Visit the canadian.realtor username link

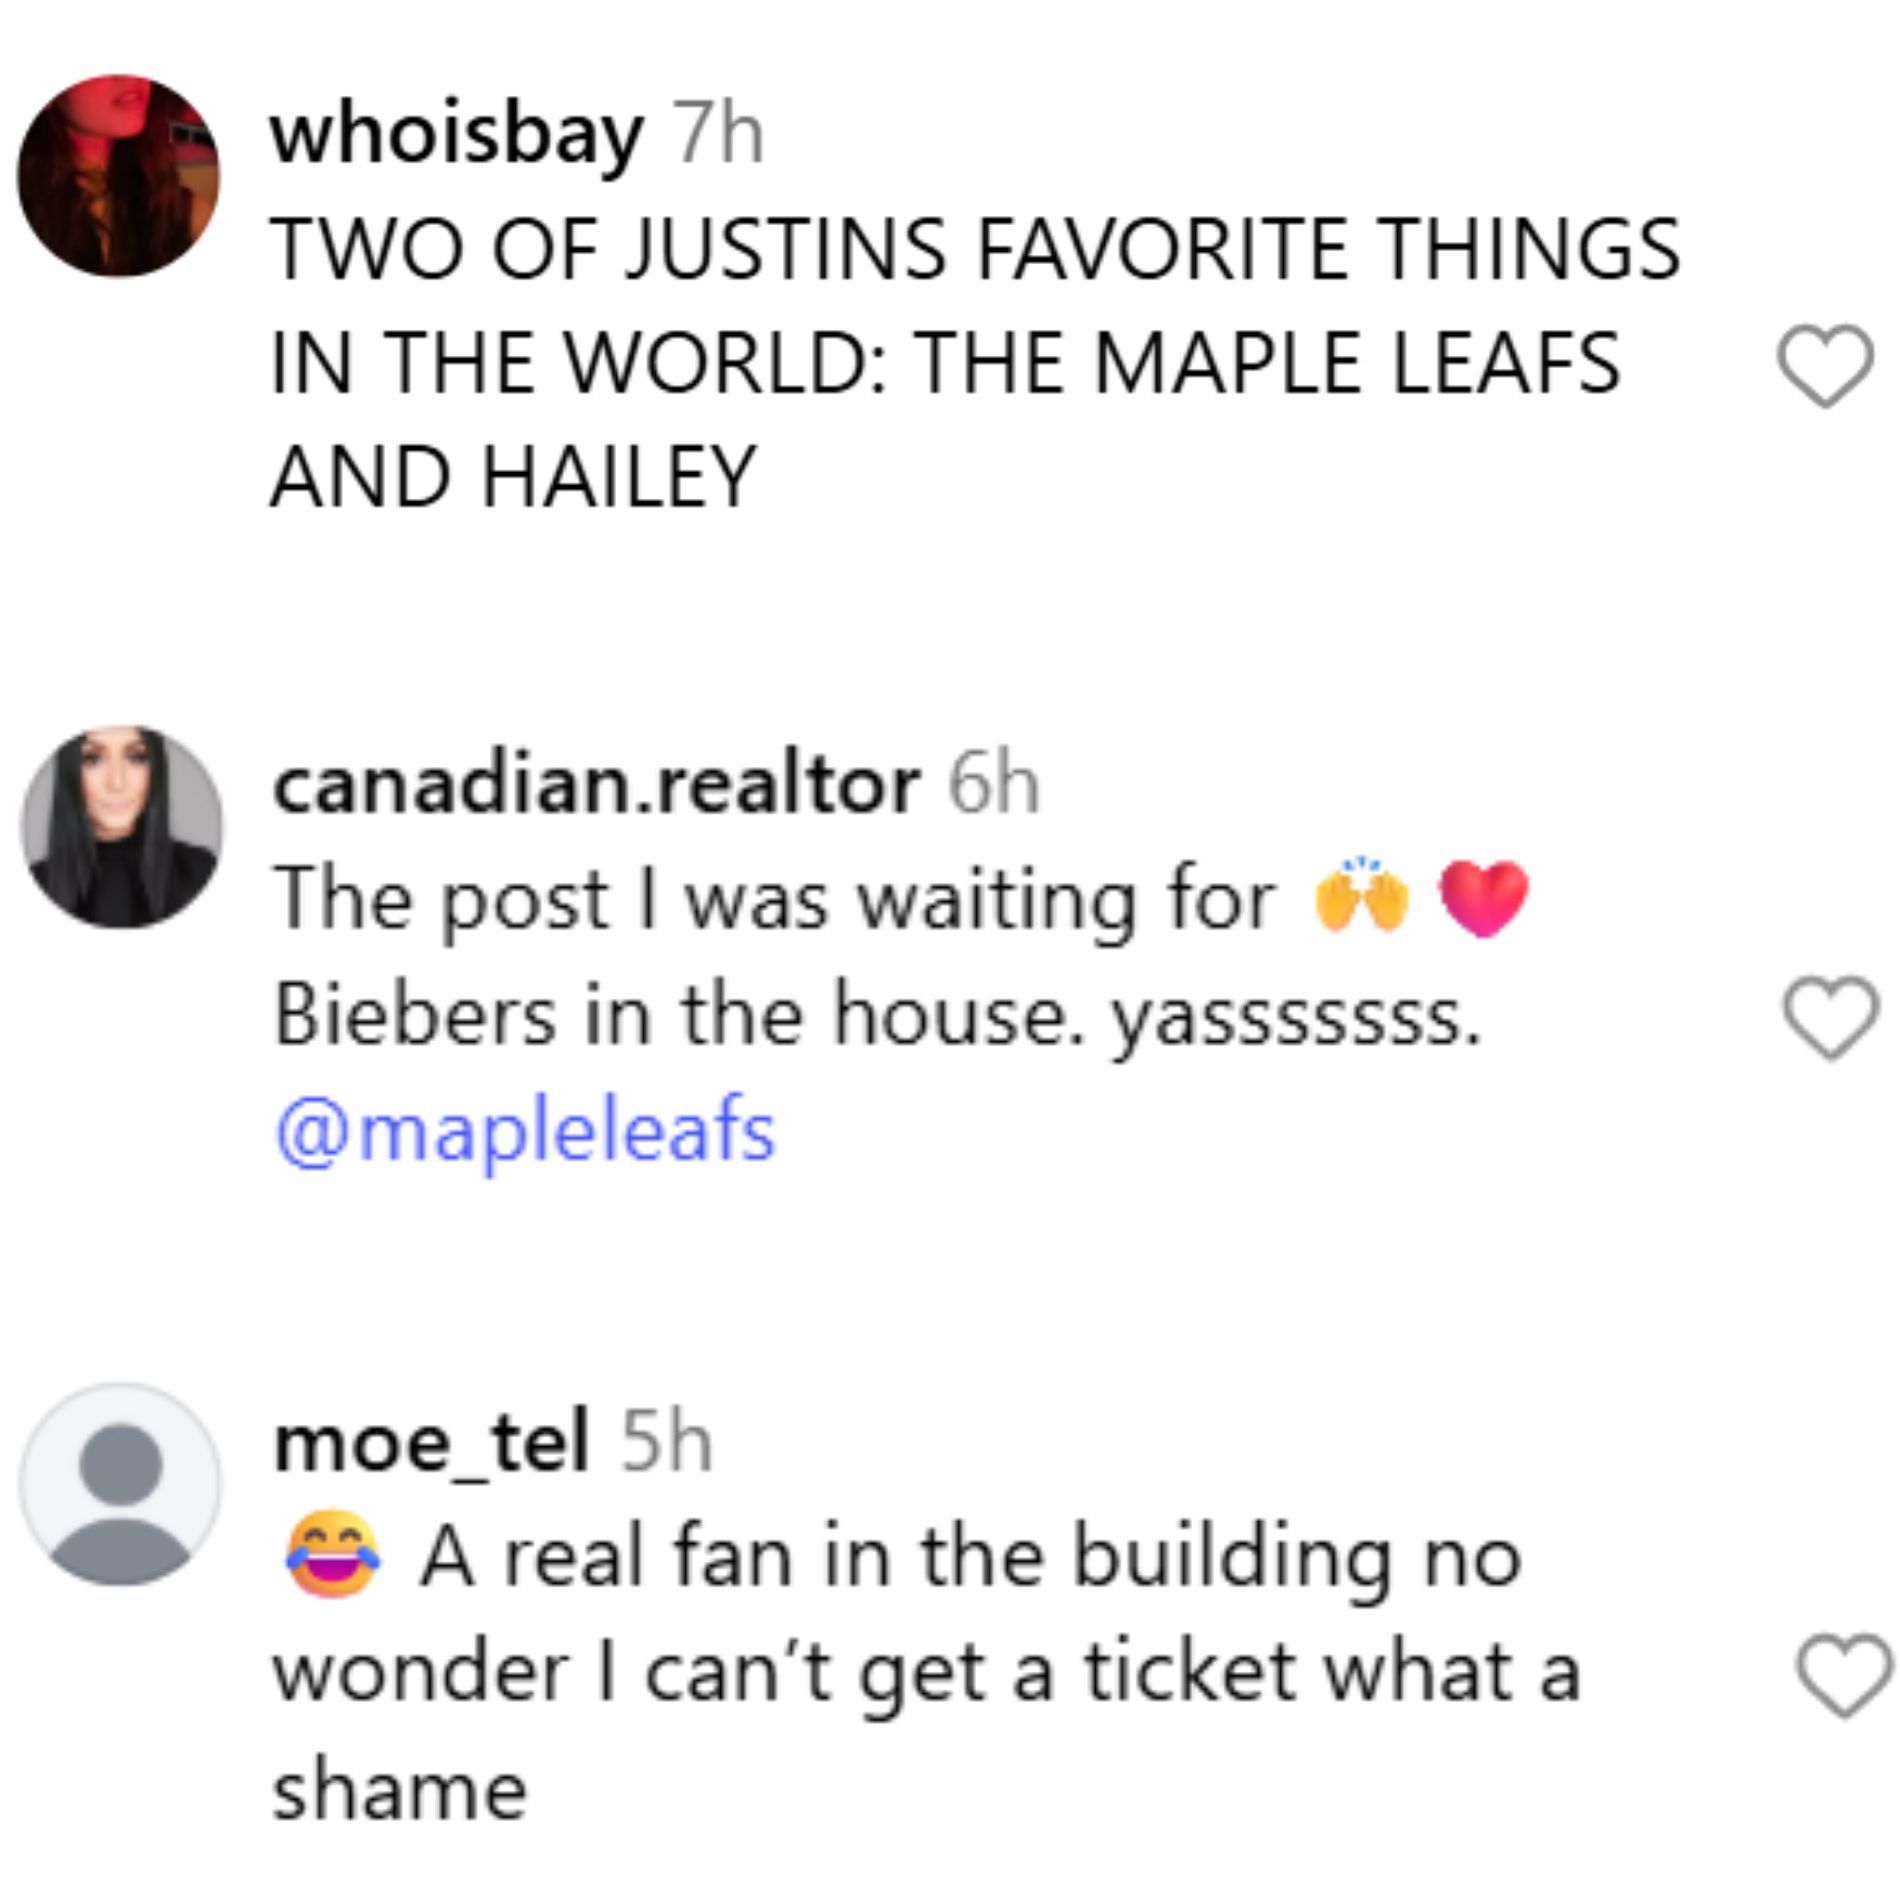coord(596,786)
